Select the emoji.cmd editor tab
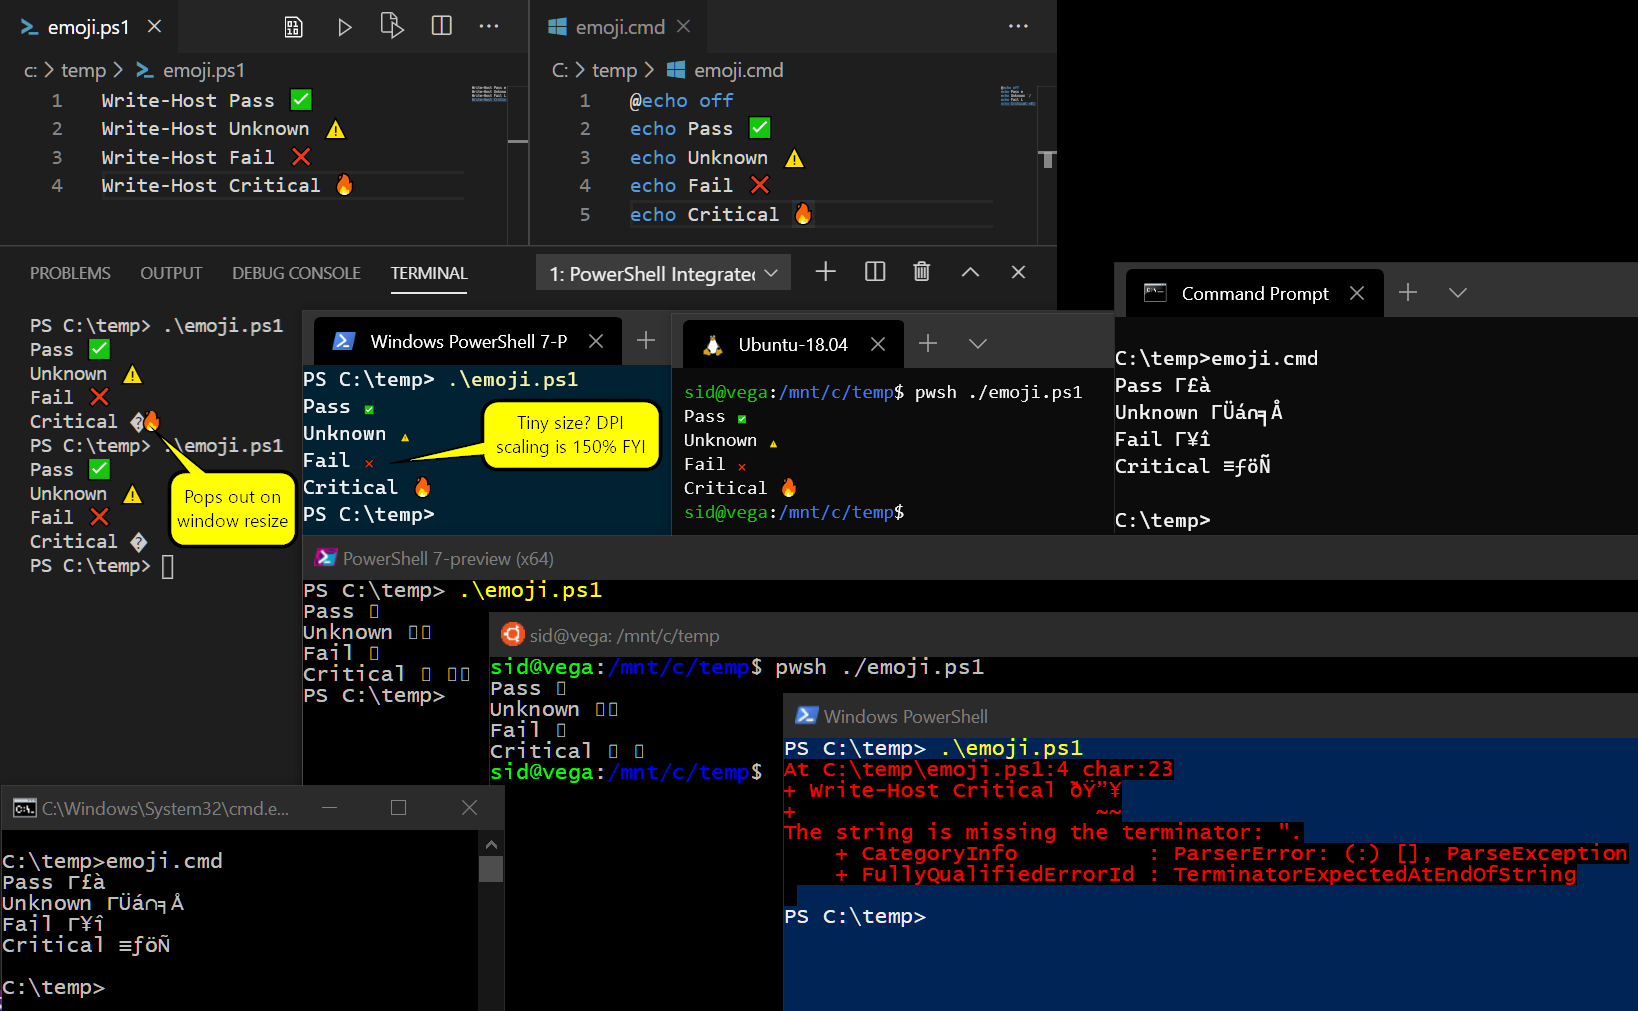Viewport: 1638px width, 1011px height. (x=617, y=27)
